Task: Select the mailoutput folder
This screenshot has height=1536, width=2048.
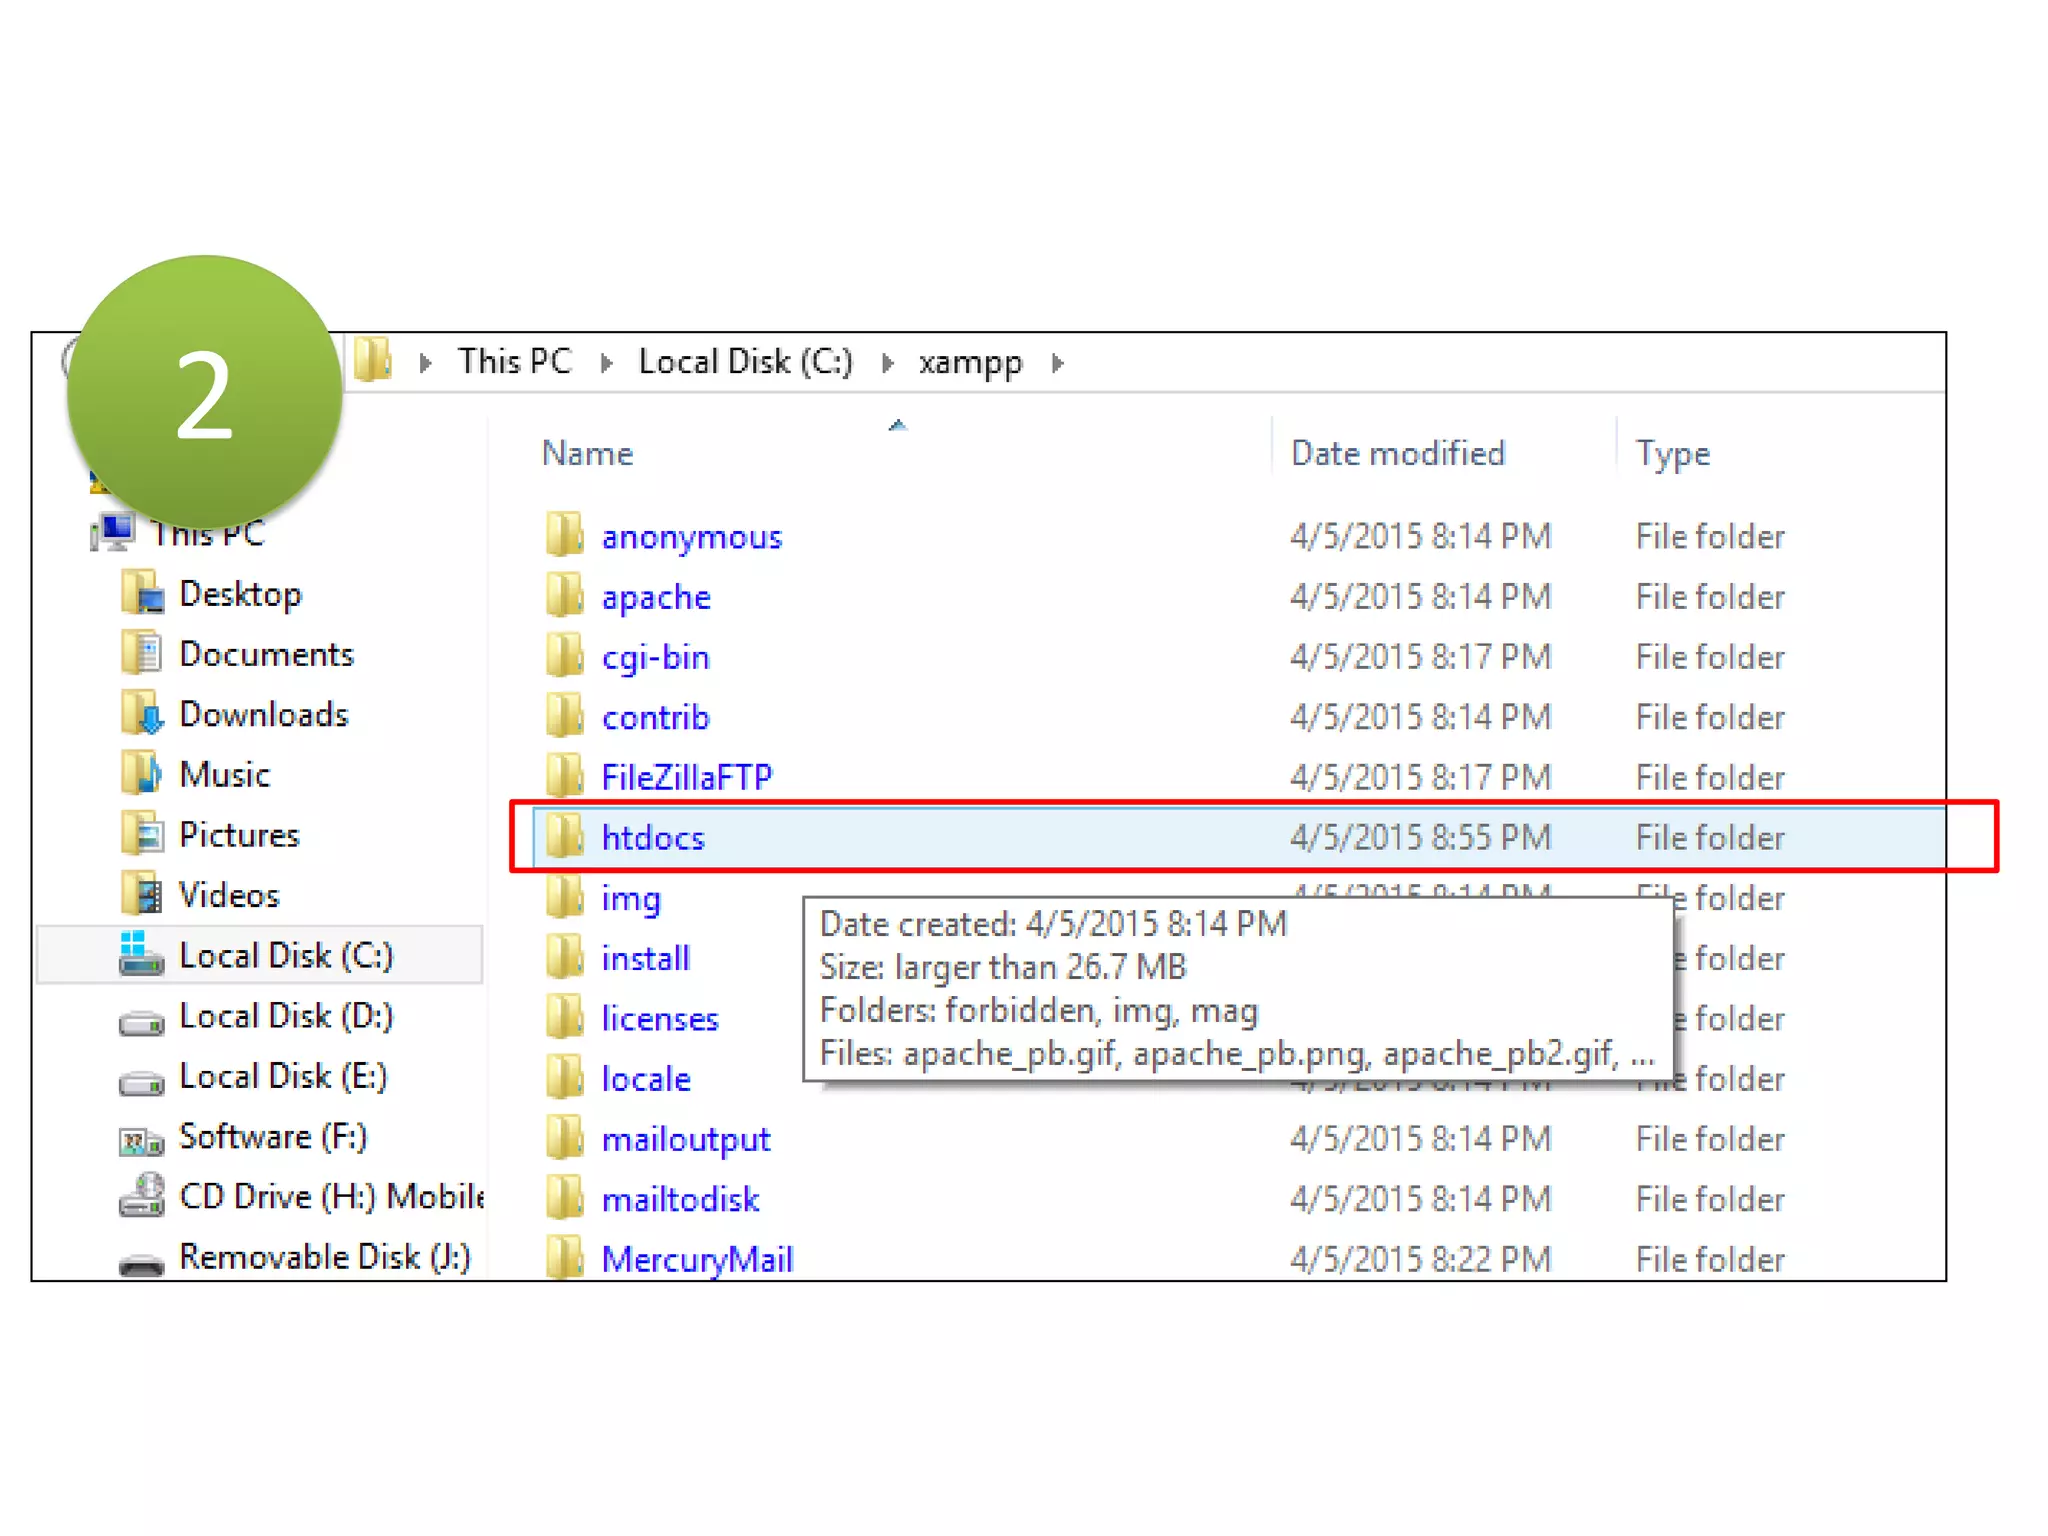Action: [686, 1140]
